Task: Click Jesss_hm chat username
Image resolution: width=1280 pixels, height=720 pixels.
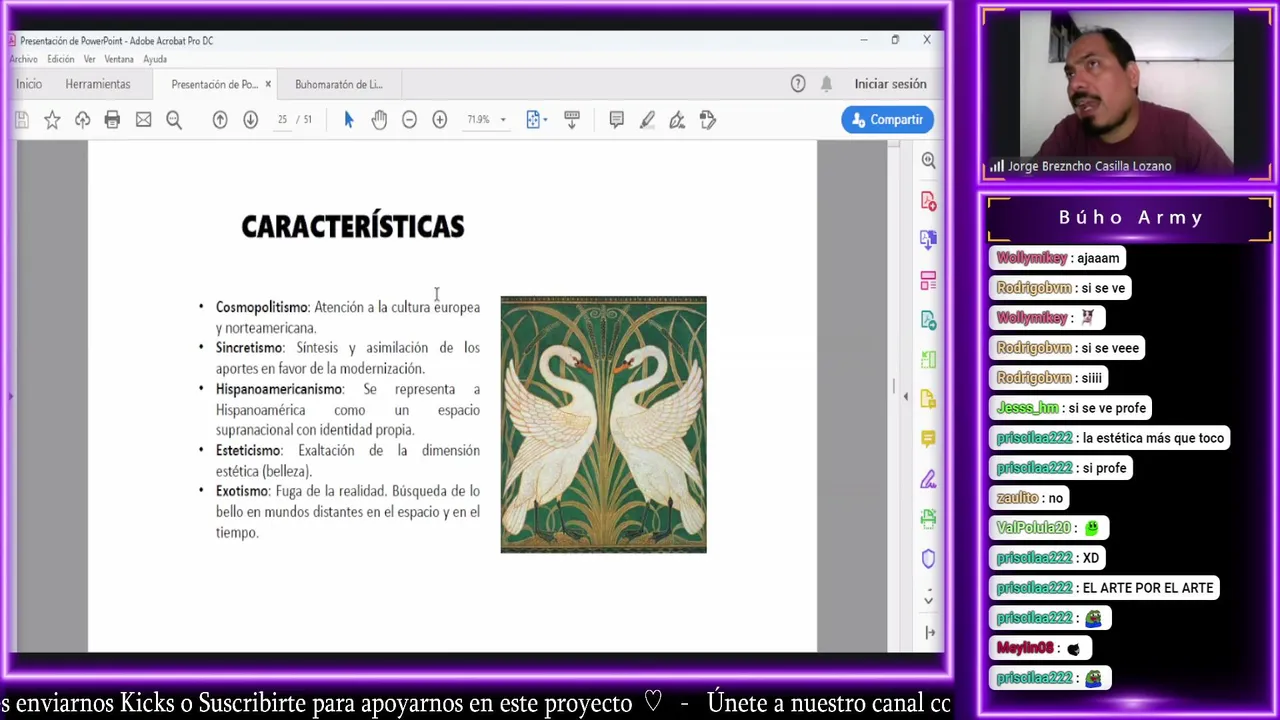Action: click(1027, 408)
